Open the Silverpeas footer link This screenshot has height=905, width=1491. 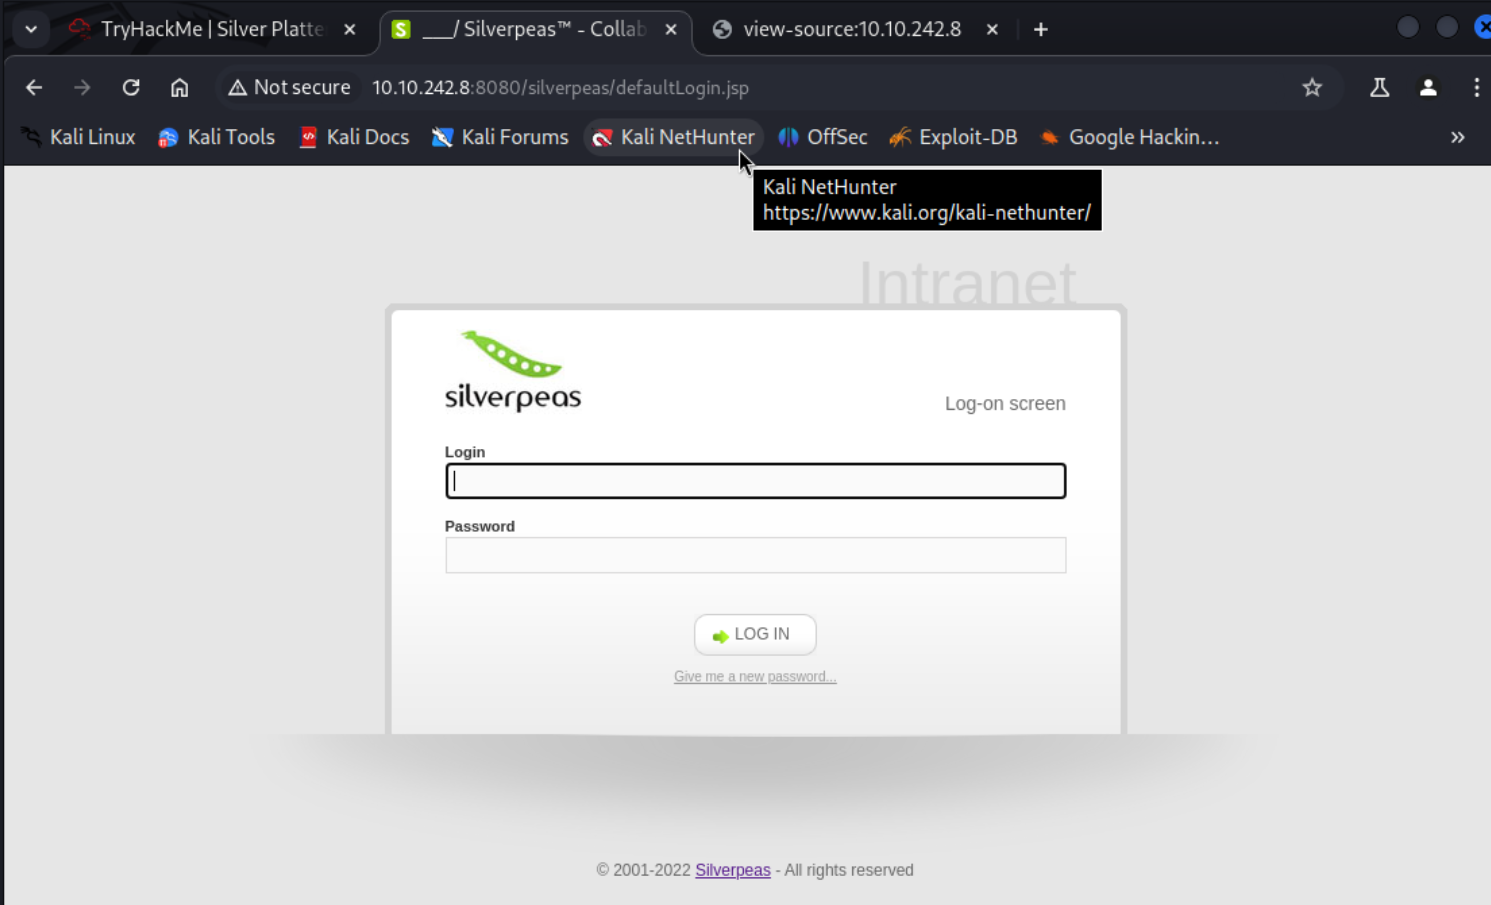tap(733, 870)
